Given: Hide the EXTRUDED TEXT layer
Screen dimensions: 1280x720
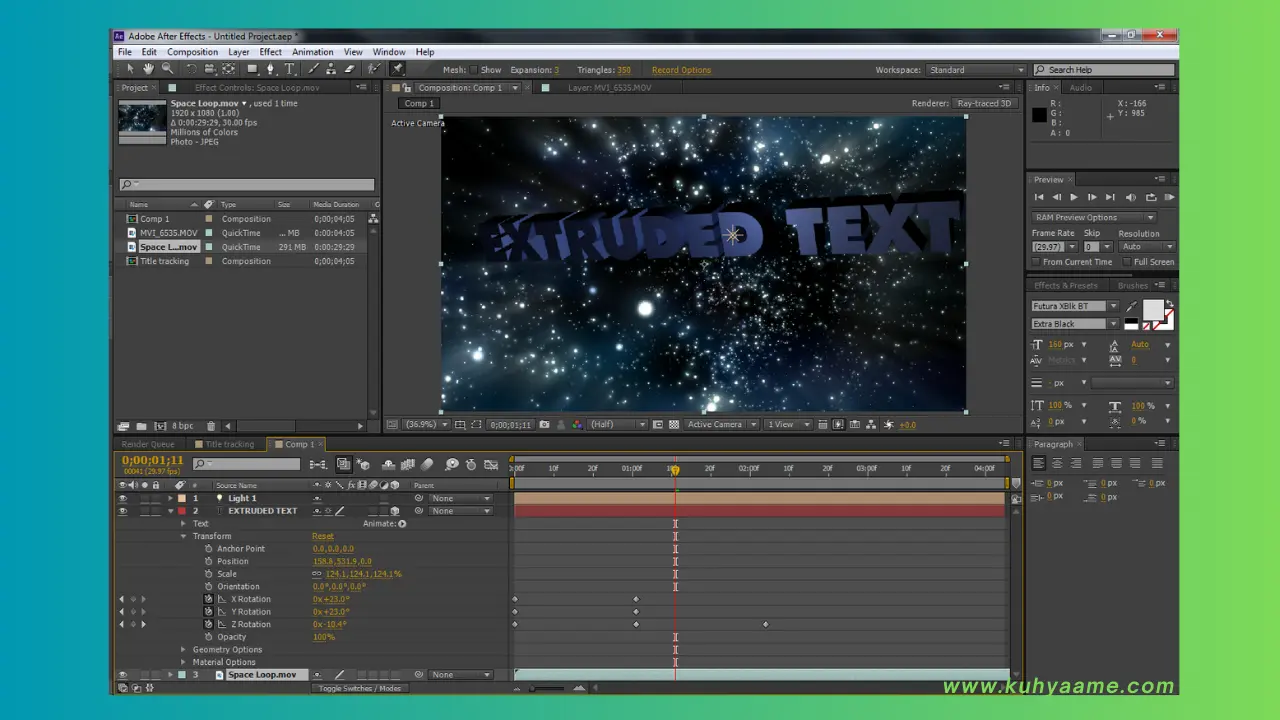Looking at the screenshot, I should (123, 511).
